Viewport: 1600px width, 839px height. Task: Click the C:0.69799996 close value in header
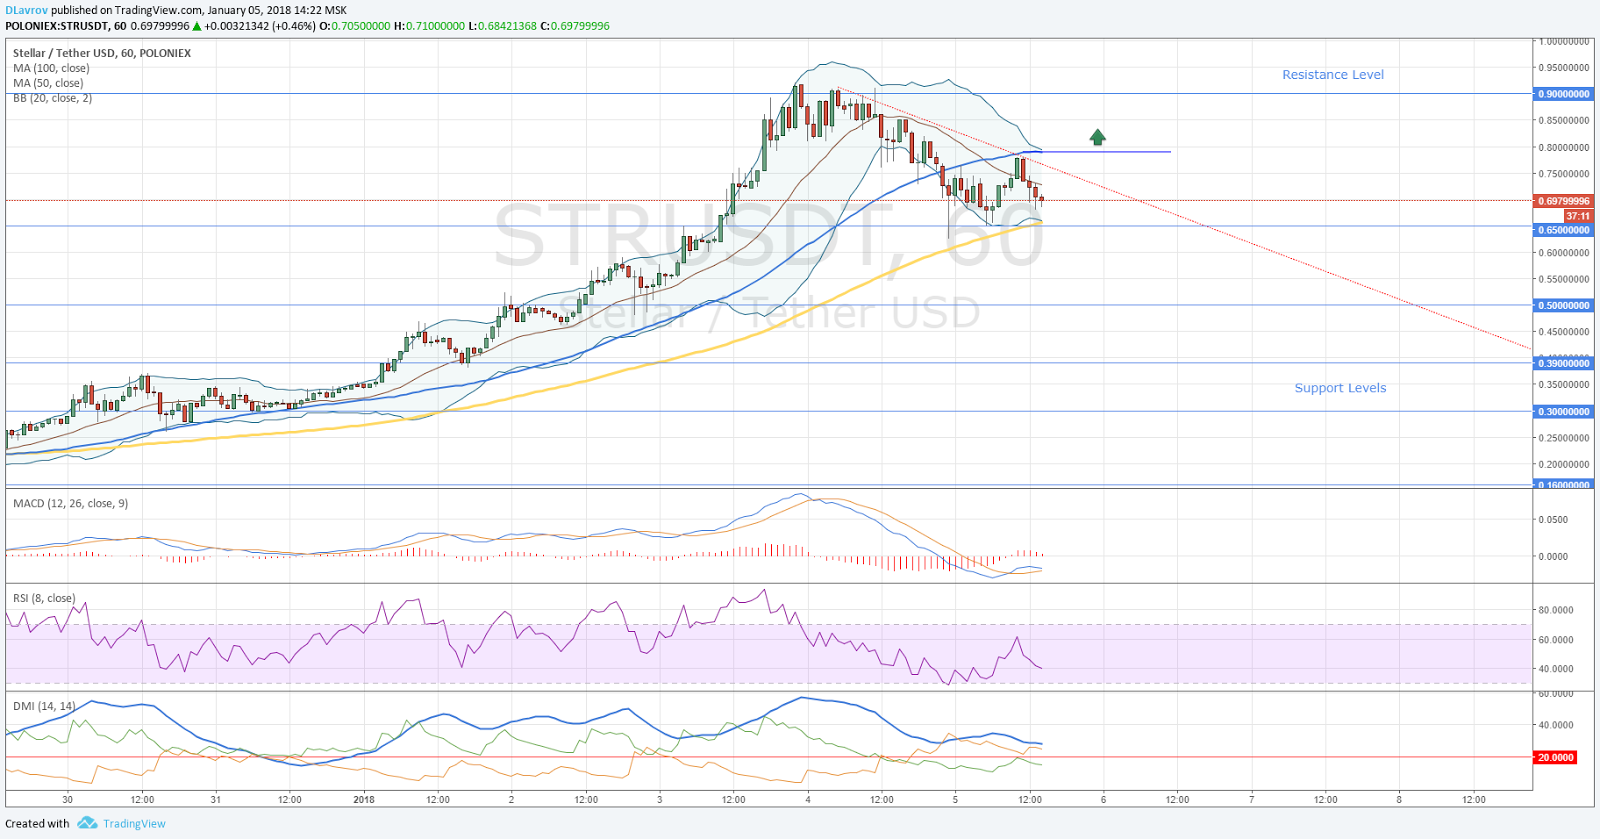[x=575, y=26]
